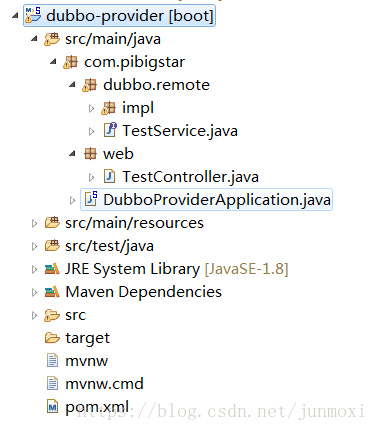The height and width of the screenshot is (431, 378).
Task: Click the TestController.java class file icon
Action: [109, 177]
